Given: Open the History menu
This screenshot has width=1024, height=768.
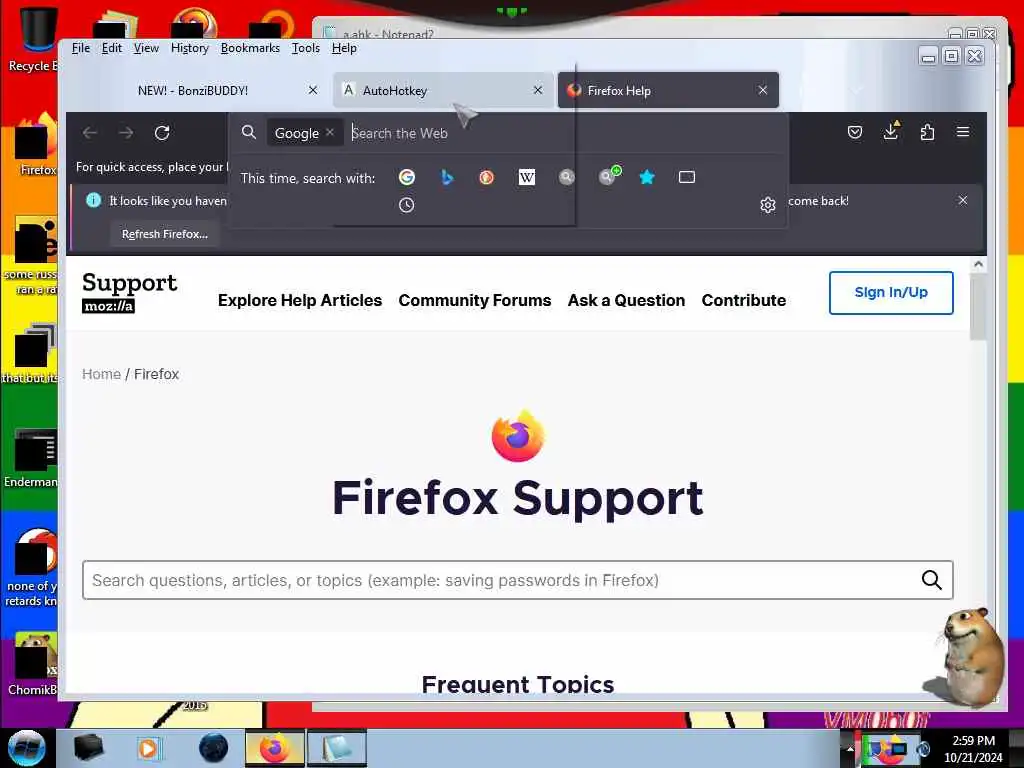Looking at the screenshot, I should coord(189,48).
